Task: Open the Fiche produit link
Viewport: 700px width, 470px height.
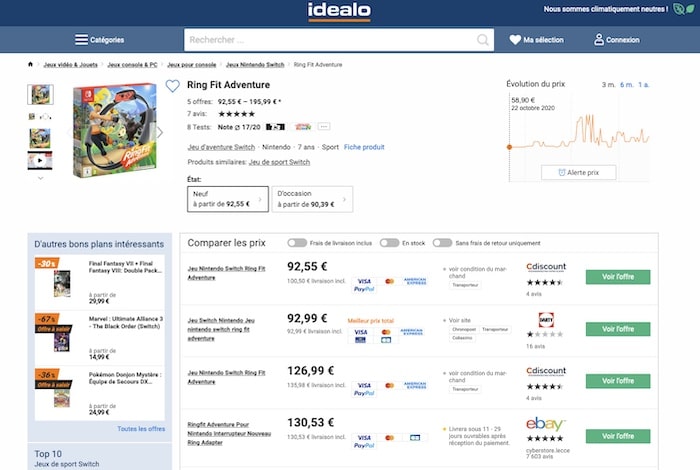Action: tap(364, 147)
